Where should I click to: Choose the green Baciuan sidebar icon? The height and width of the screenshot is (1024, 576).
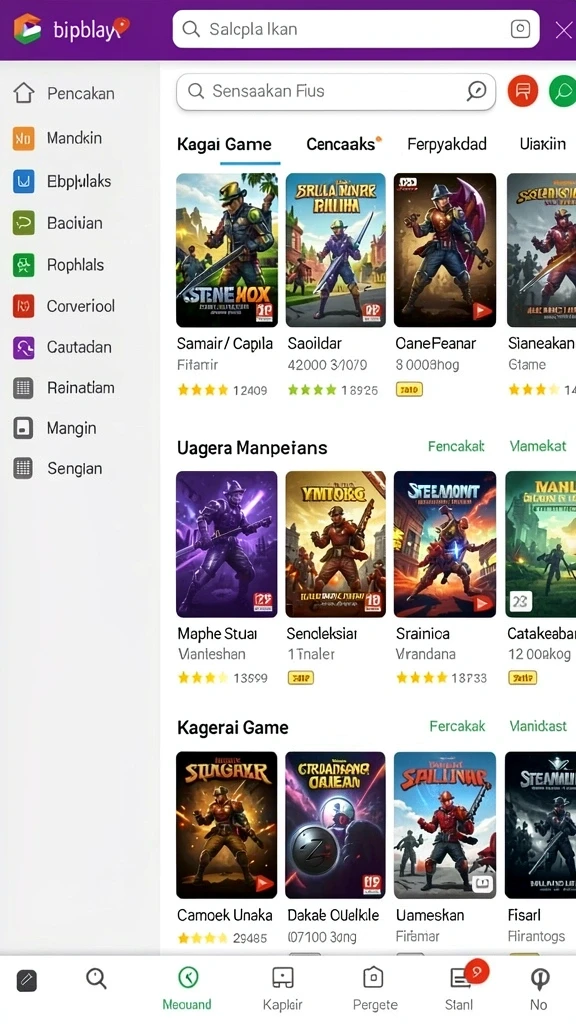click(24, 223)
